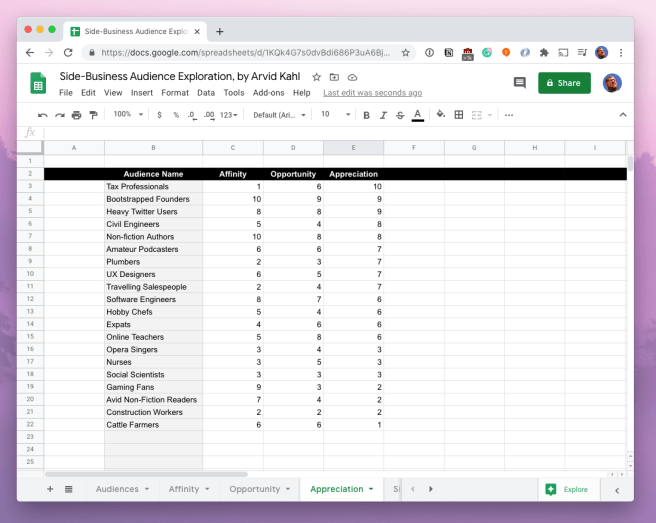Screen dimensions: 656x523
Task: Click the Redo toolbar icon
Action: coord(60,115)
